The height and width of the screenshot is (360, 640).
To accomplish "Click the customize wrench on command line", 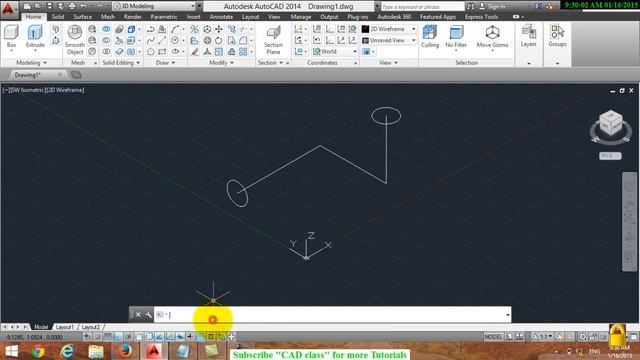I will point(149,315).
